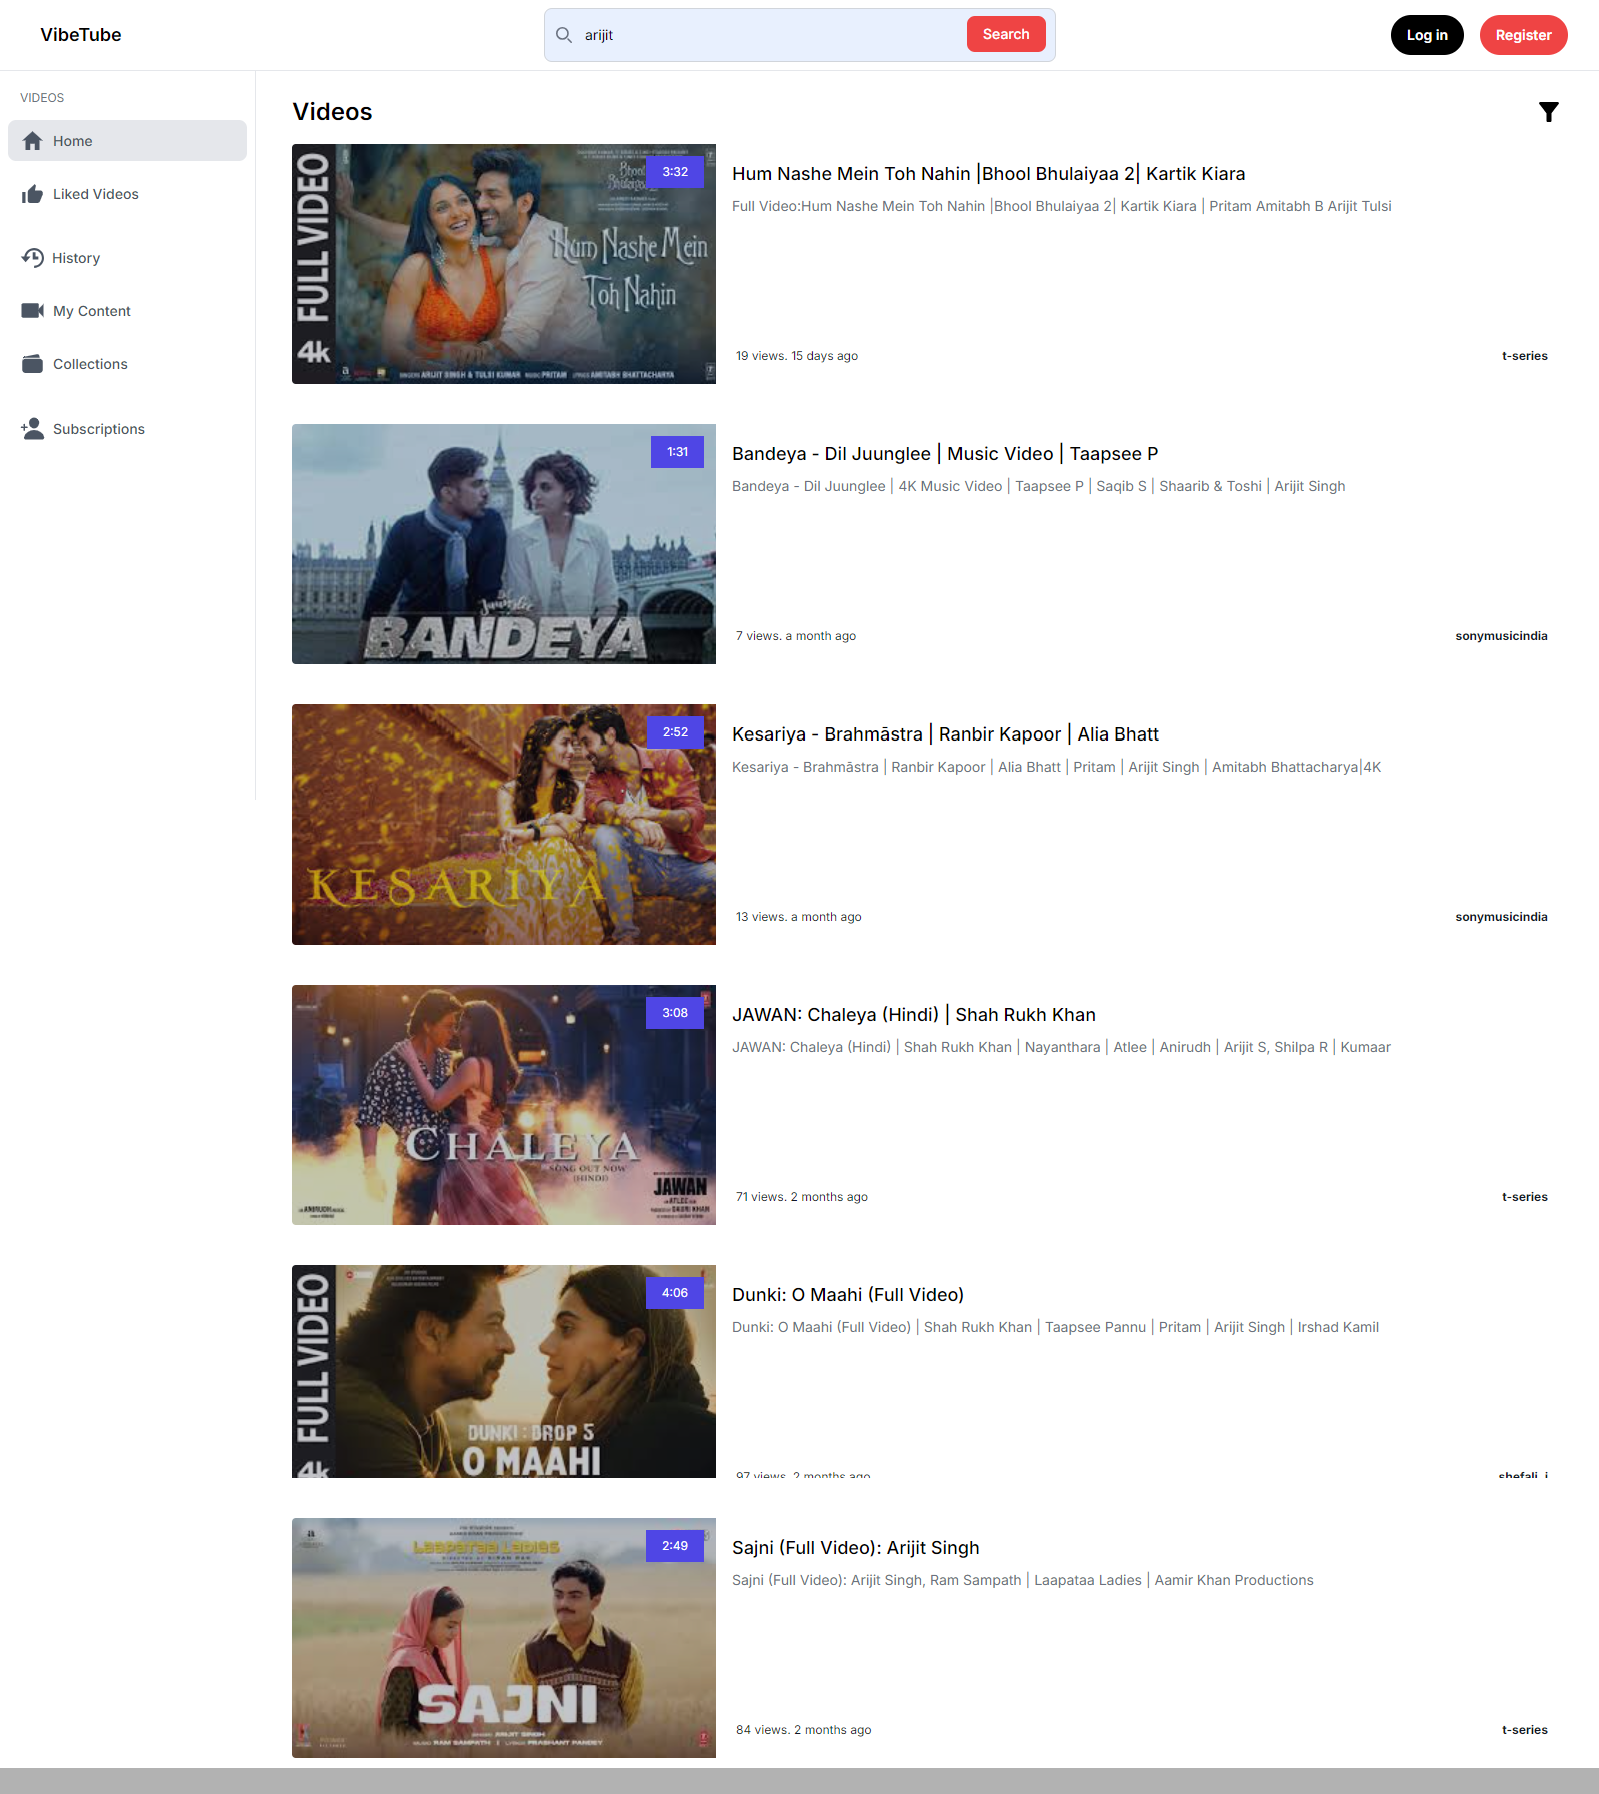Click Kesariya description mentioning Amitabh Bhattacharya

(1056, 767)
